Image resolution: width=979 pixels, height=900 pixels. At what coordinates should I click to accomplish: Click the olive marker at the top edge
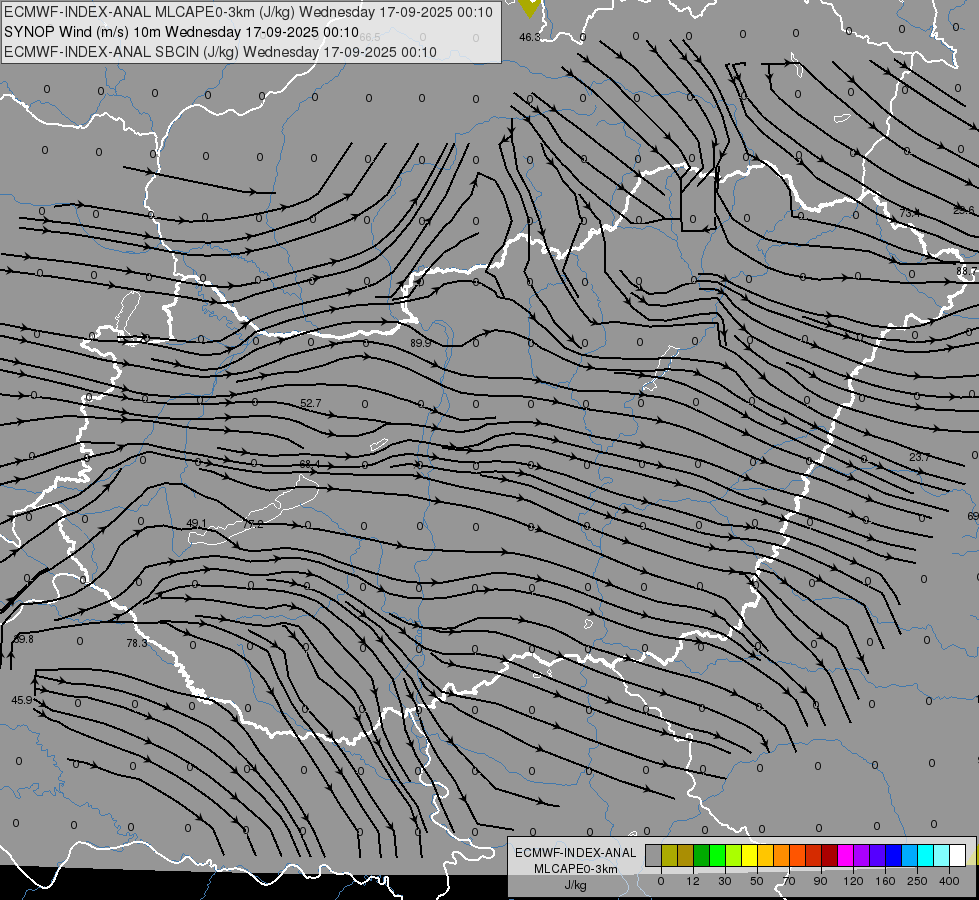(529, 7)
